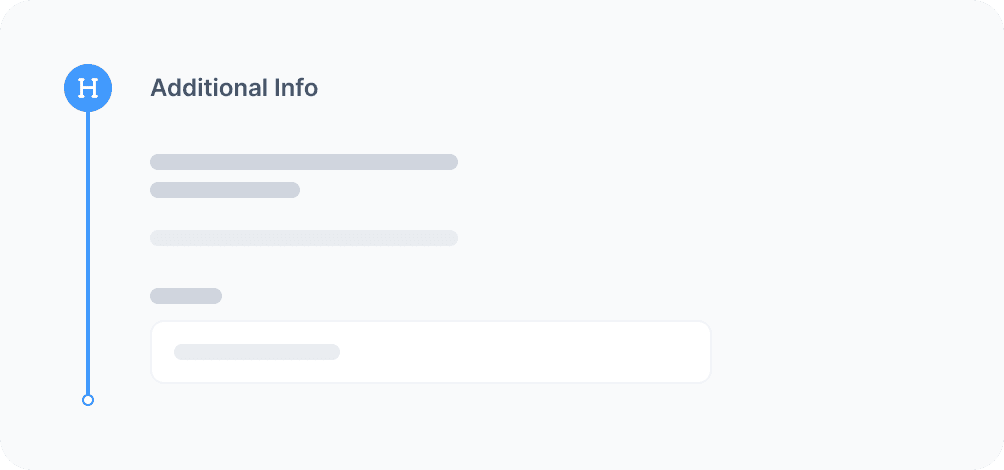This screenshot has width=1004, height=470.
Task: Click the placeholder text inside the input box
Action: (257, 352)
